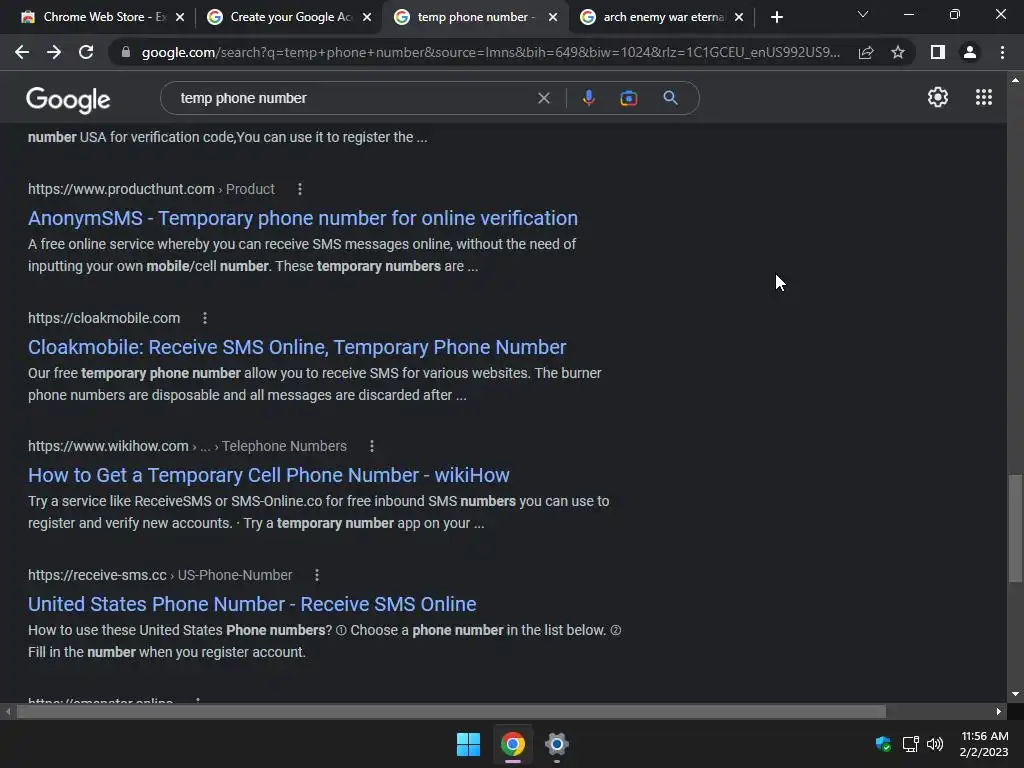Open Settings app from taskbar
The width and height of the screenshot is (1024, 768).
coord(557,744)
